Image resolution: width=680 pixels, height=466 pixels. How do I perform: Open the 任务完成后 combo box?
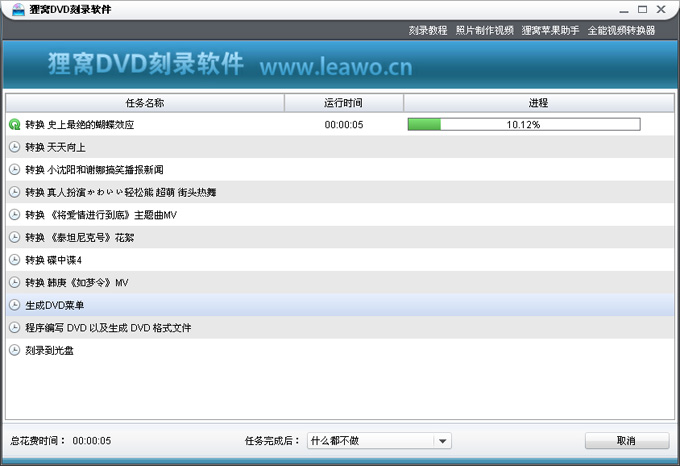point(379,441)
